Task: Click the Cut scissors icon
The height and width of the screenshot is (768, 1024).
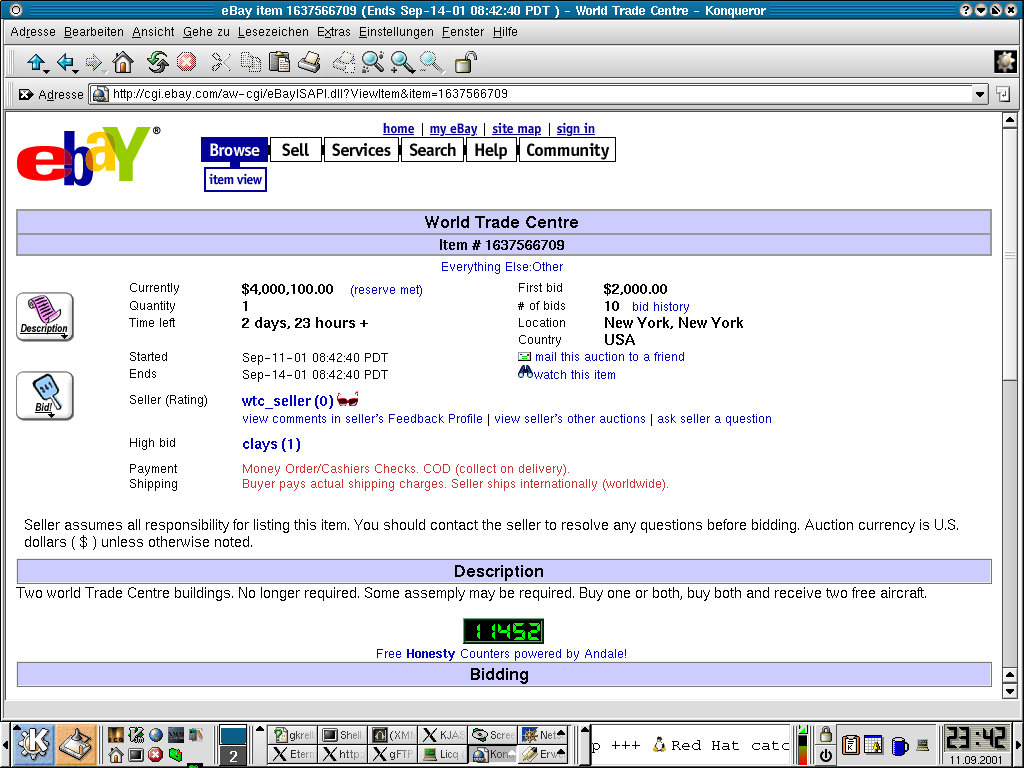Action: coord(221,63)
